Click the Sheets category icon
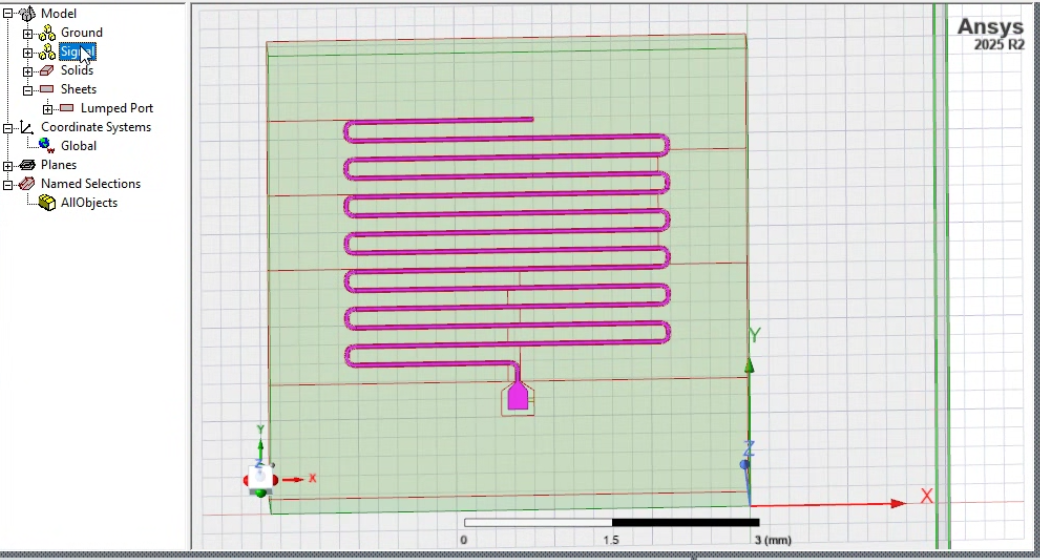The width and height of the screenshot is (1040, 560). [x=47, y=89]
